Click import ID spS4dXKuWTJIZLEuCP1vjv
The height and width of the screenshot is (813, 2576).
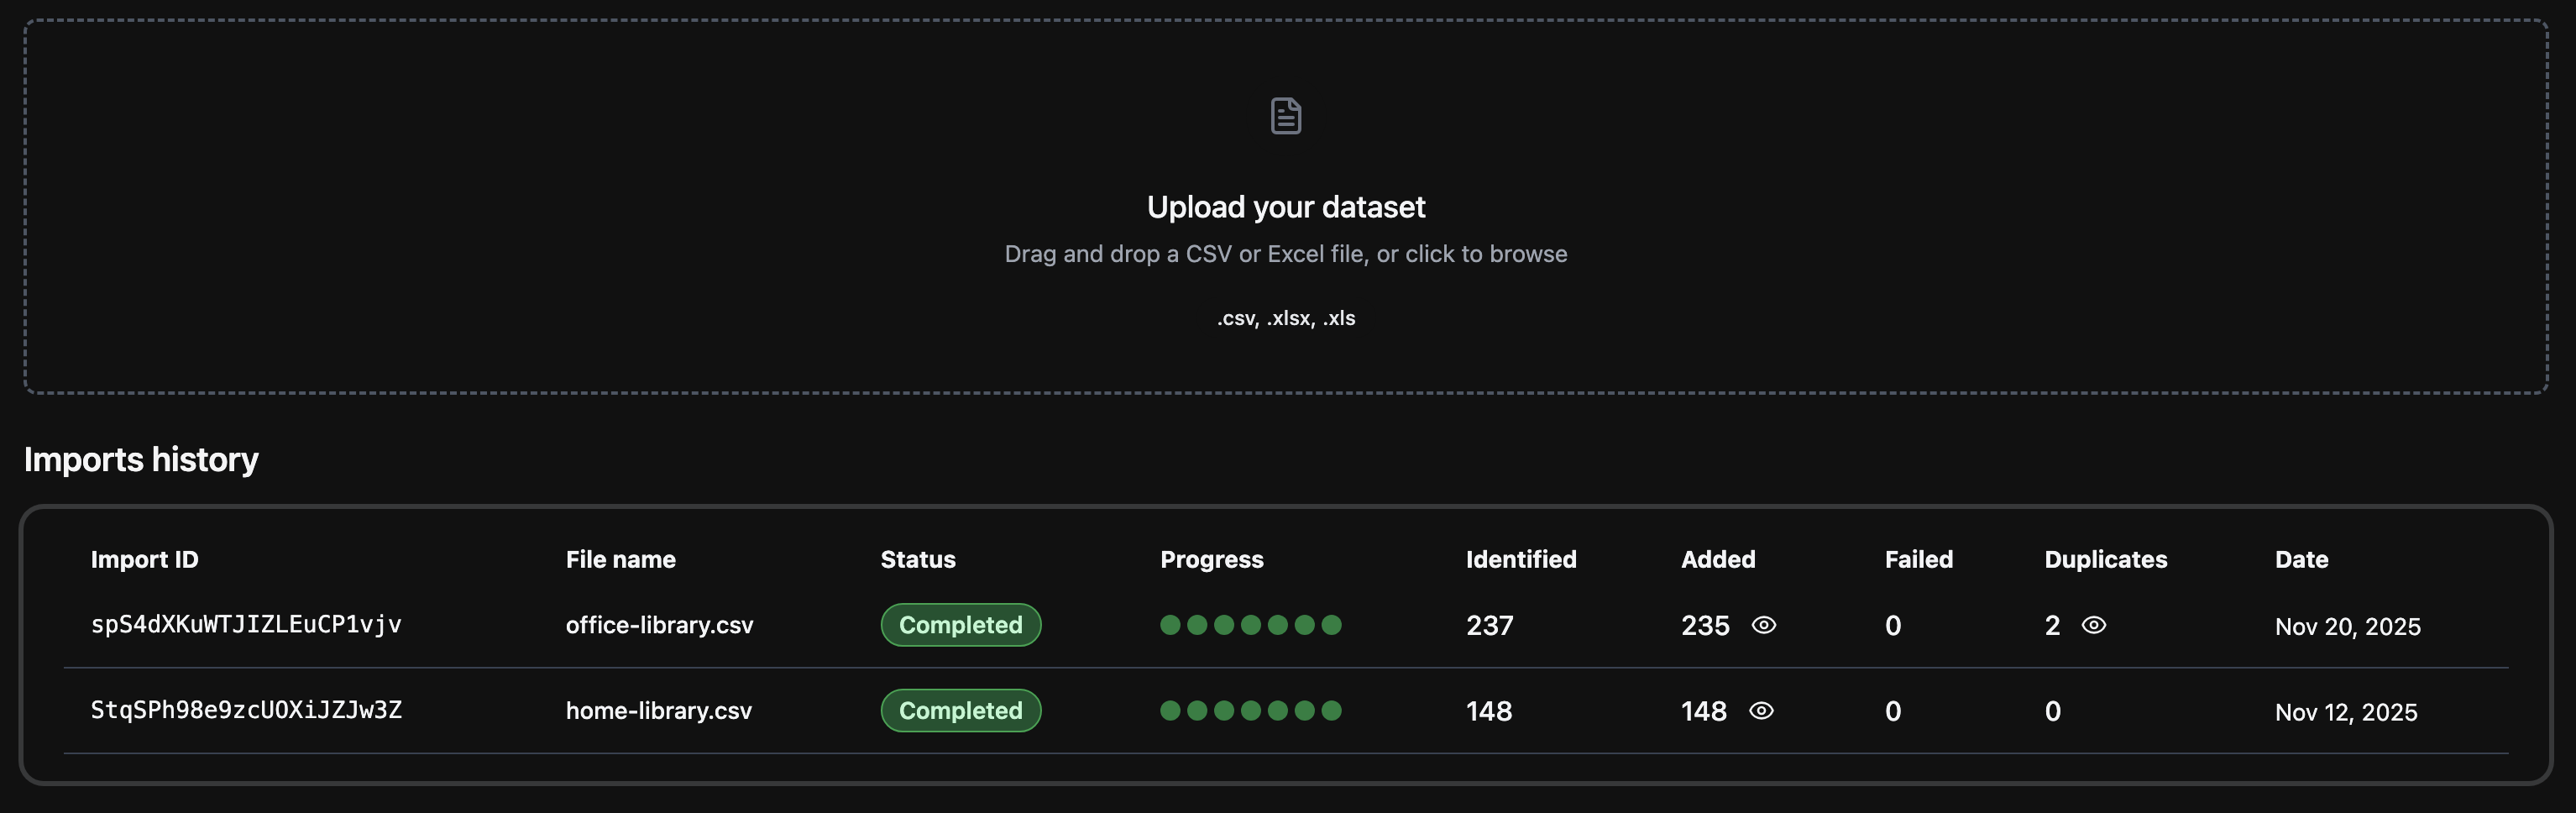[246, 624]
